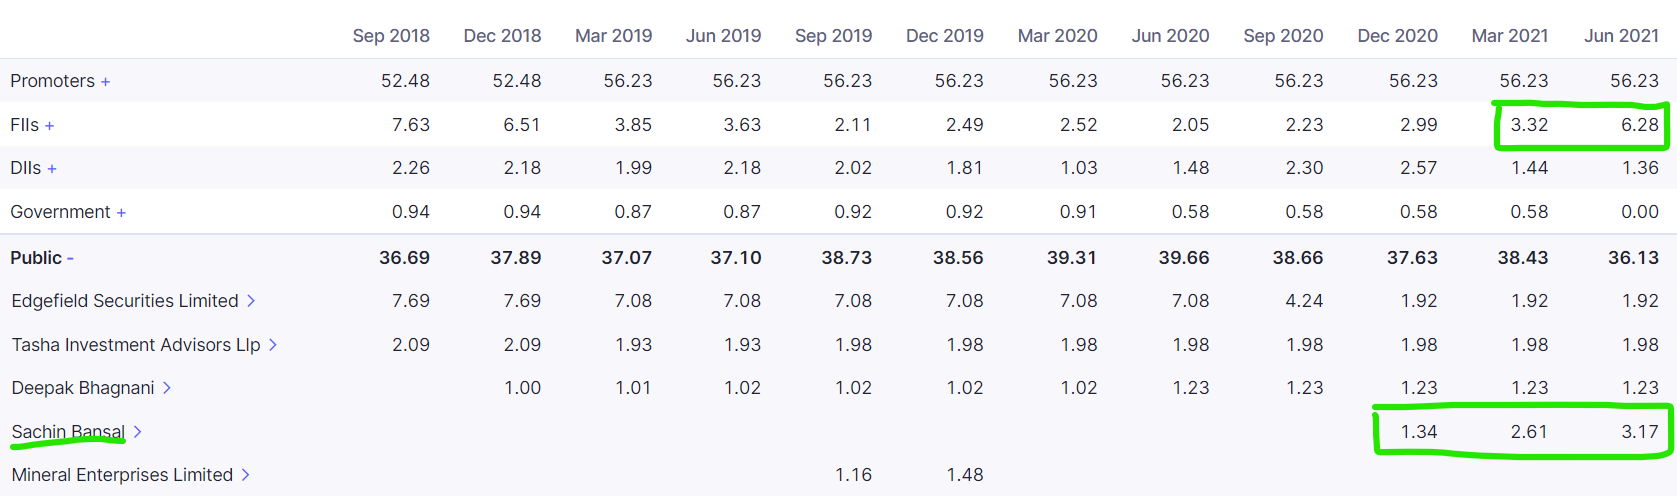
Task: Collapse the Public shareholders section
Action: (70, 259)
